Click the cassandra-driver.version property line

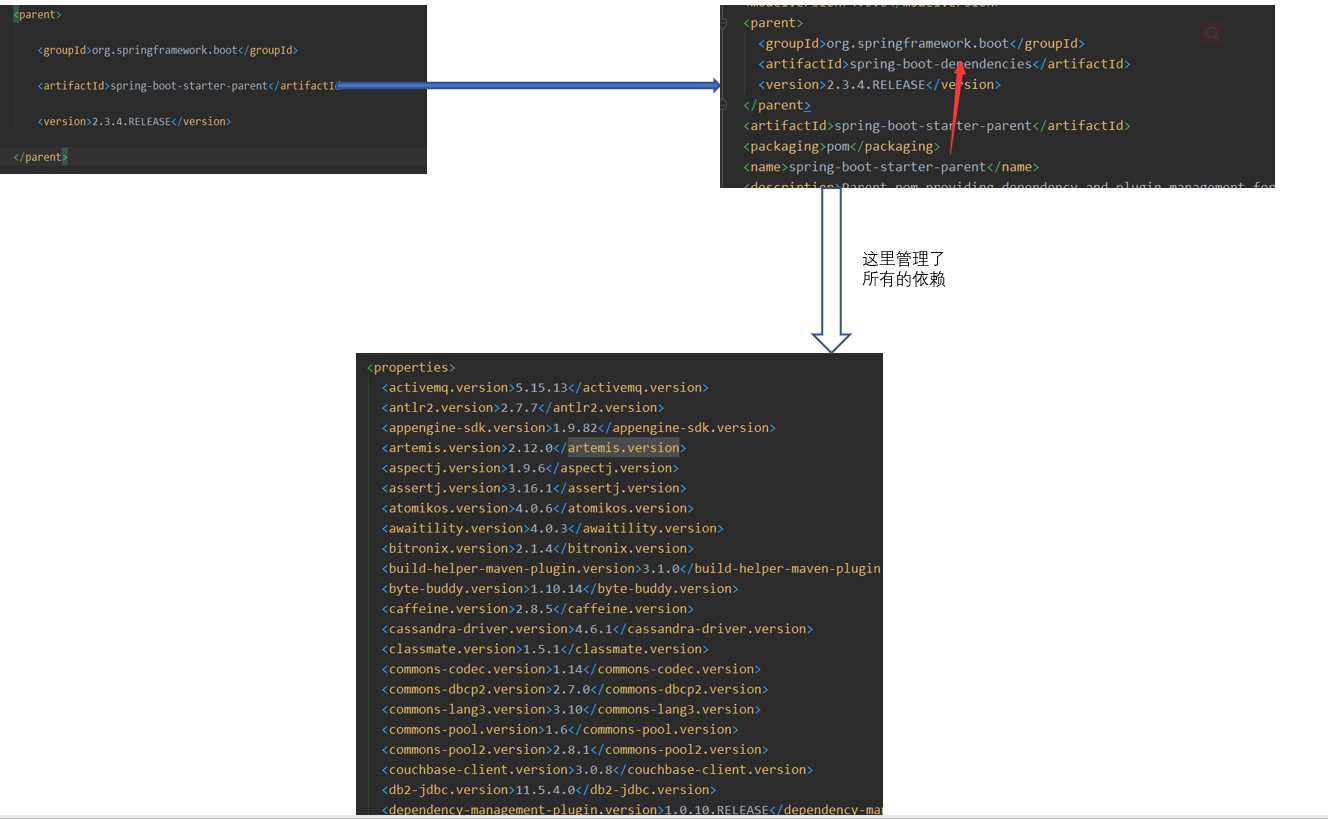[596, 629]
